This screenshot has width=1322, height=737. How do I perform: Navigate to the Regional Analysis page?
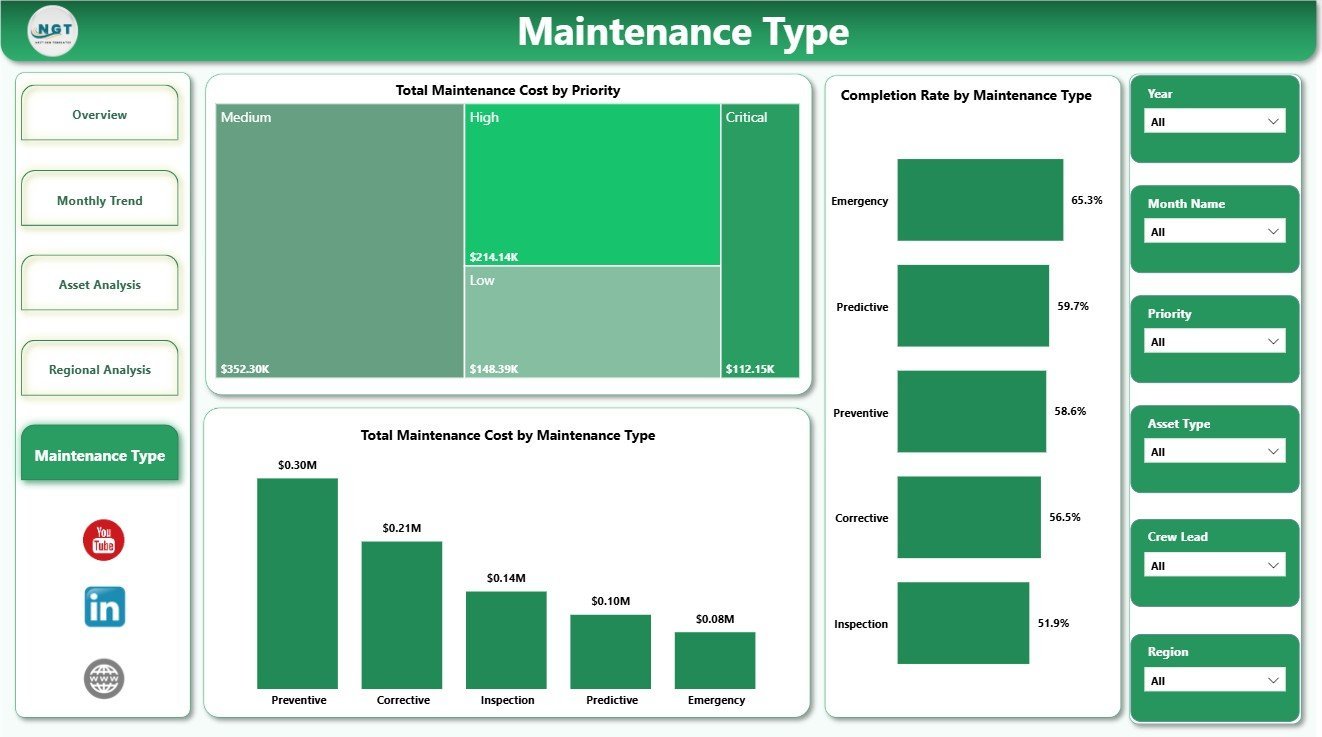(x=100, y=369)
